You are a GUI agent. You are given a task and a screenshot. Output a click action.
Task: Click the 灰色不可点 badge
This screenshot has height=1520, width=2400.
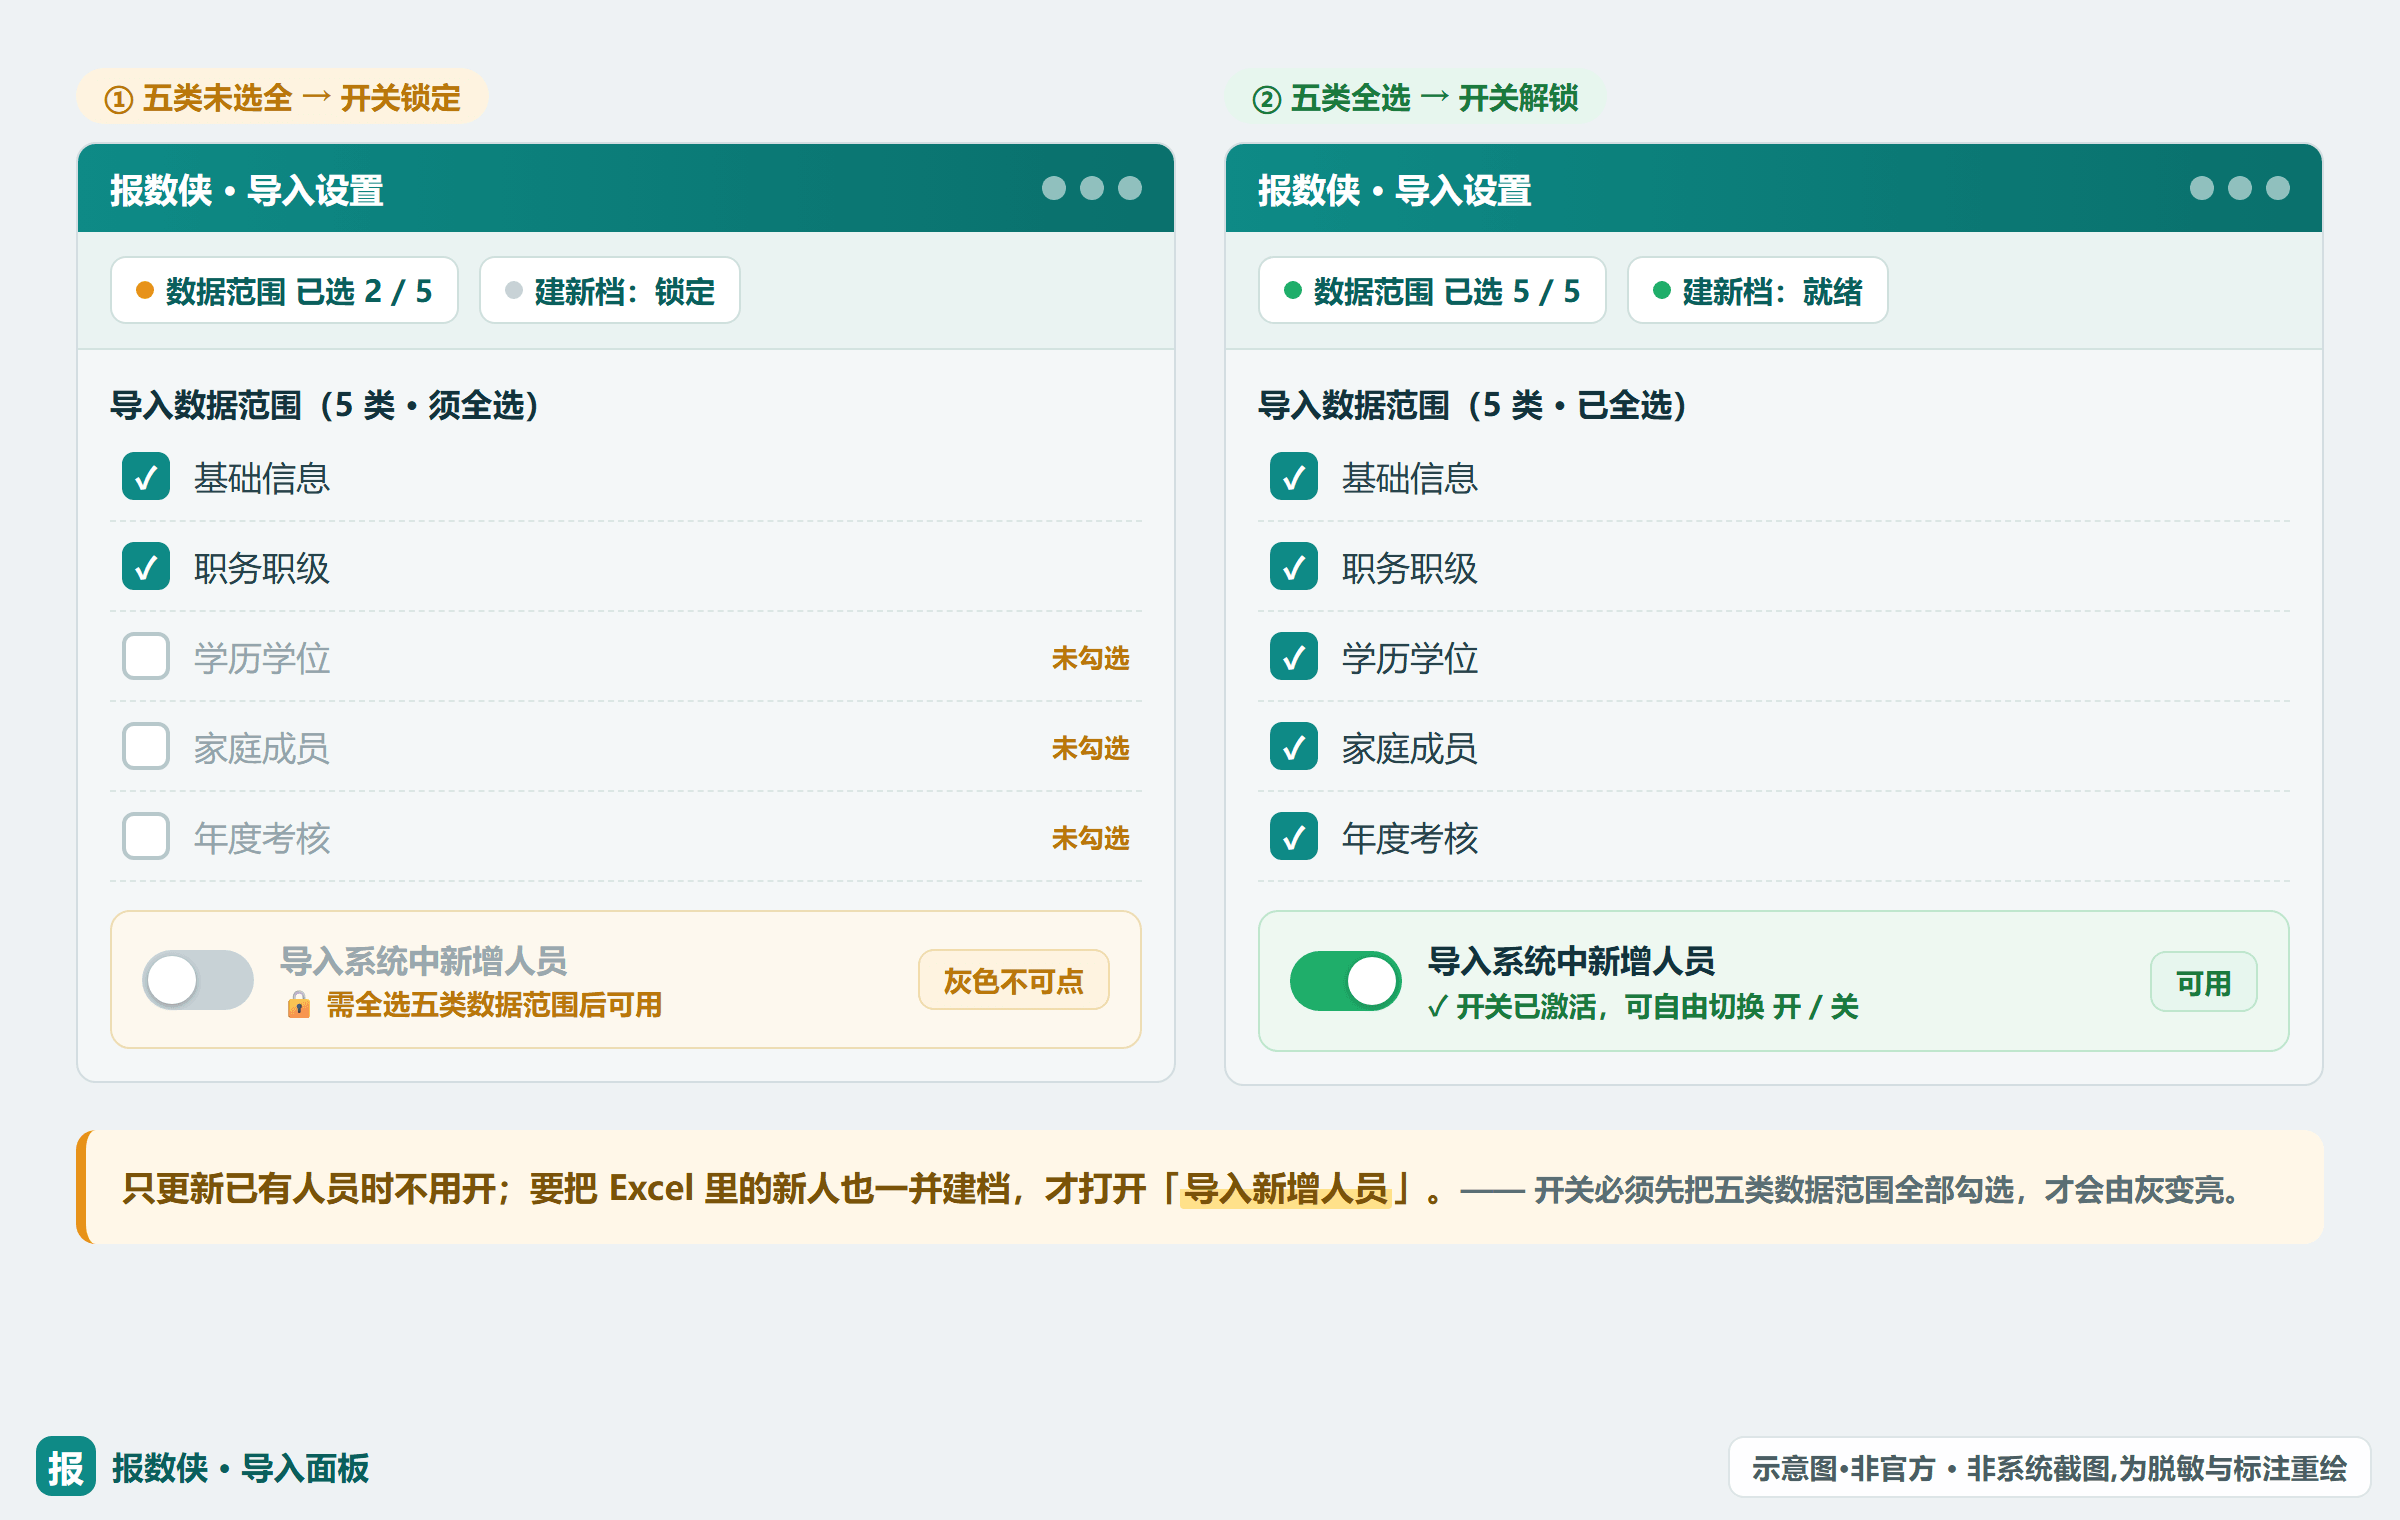(1014, 980)
